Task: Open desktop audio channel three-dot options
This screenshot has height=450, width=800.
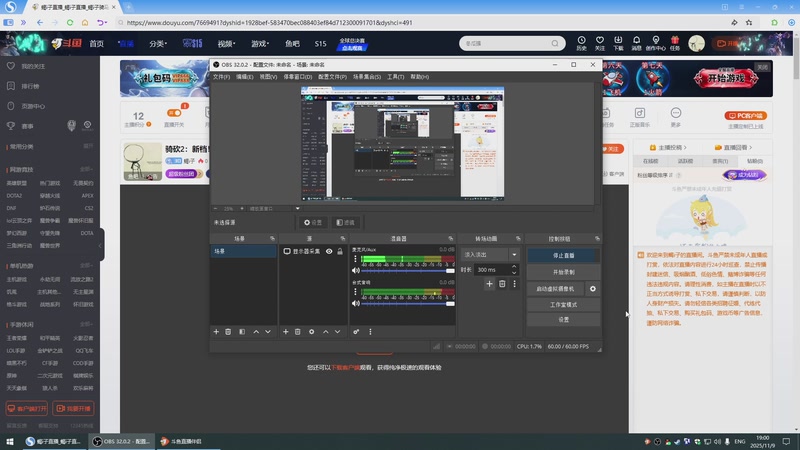Action: click(356, 292)
